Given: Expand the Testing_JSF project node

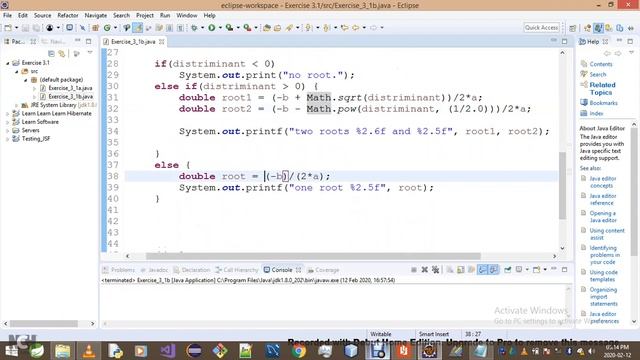Looking at the screenshot, I should (x=7, y=139).
